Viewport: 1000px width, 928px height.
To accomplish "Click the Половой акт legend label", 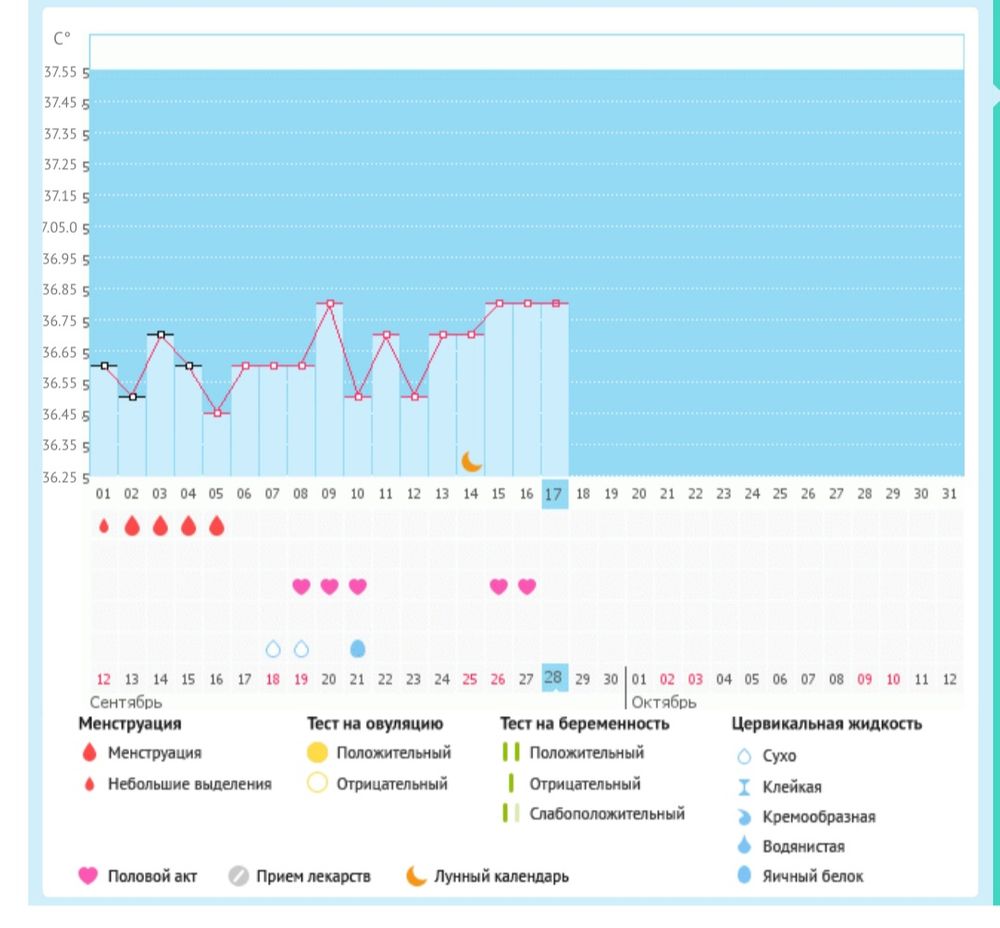I will pos(152,877).
